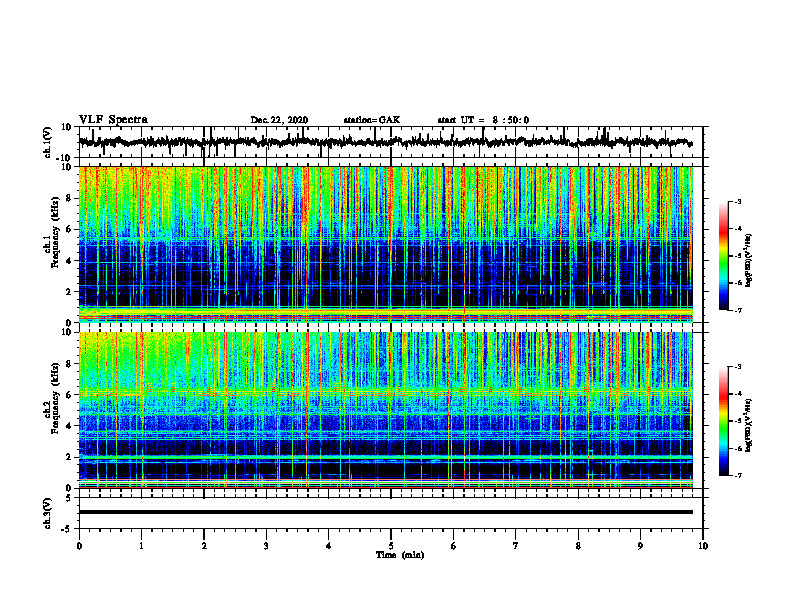792x612 pixels.
Task: Select the date text "Dec. 22, 2020"
Action: click(279, 120)
